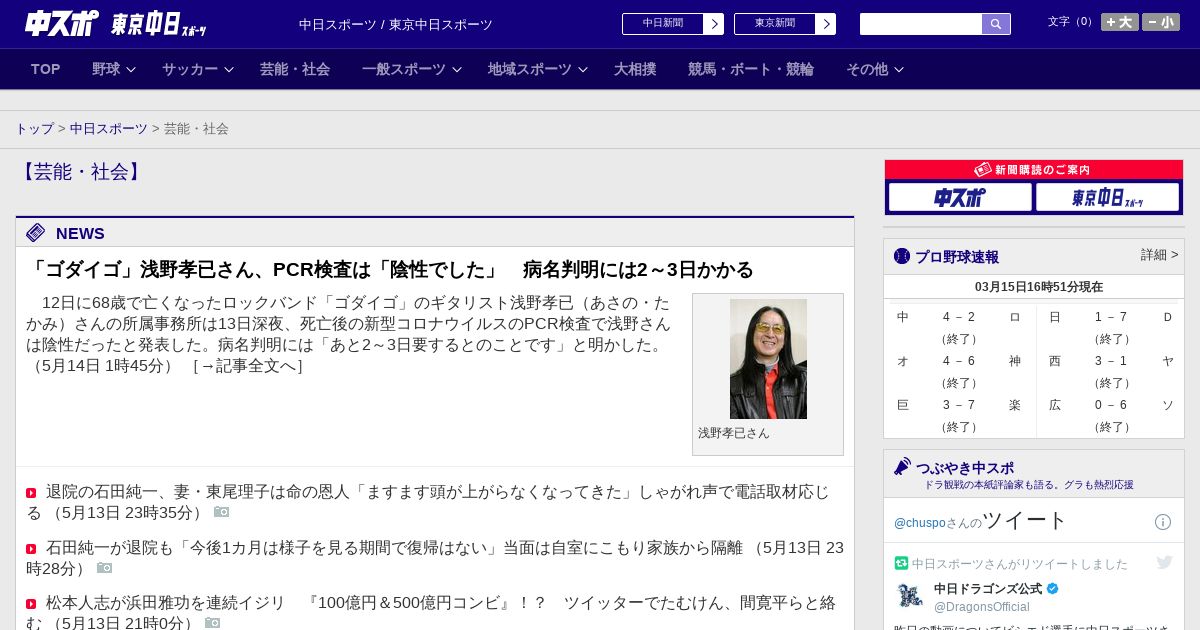Open the 石田純一が退院も article link

[x=394, y=548]
